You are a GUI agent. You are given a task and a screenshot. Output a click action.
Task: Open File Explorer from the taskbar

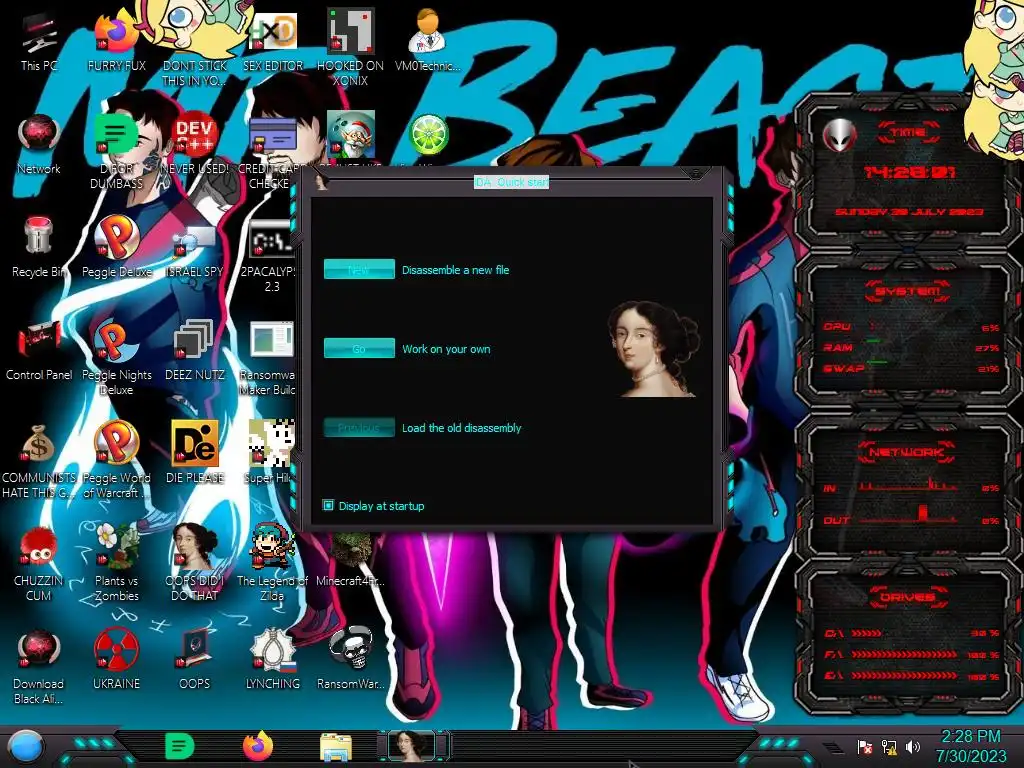(336, 747)
